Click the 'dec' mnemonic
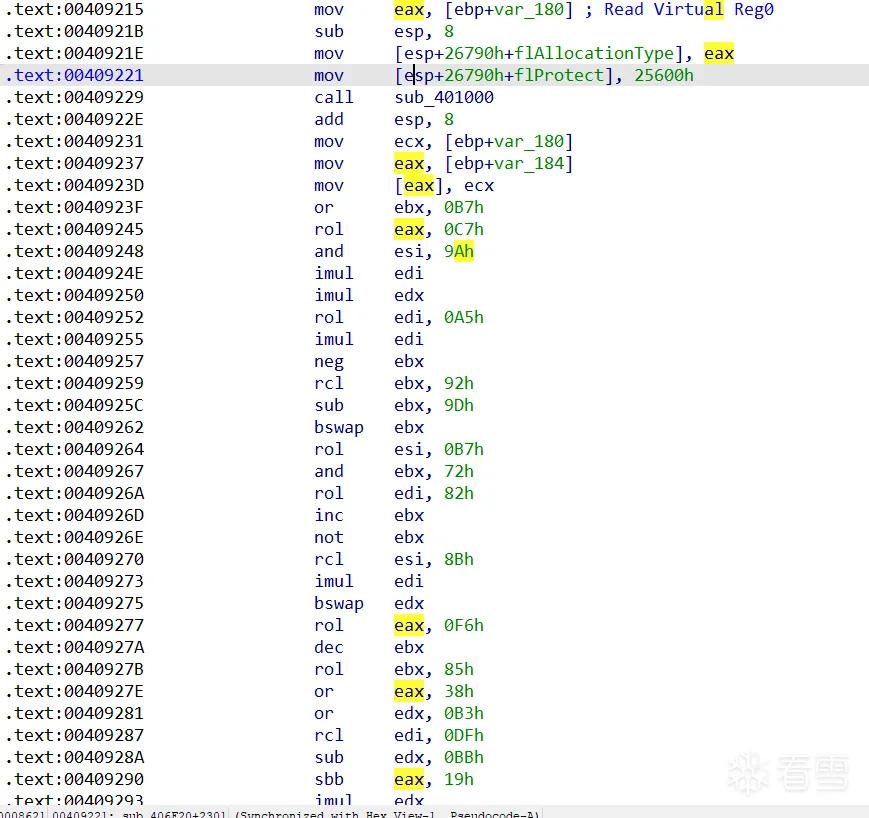Screen dimensions: 869x818 click(x=329, y=647)
